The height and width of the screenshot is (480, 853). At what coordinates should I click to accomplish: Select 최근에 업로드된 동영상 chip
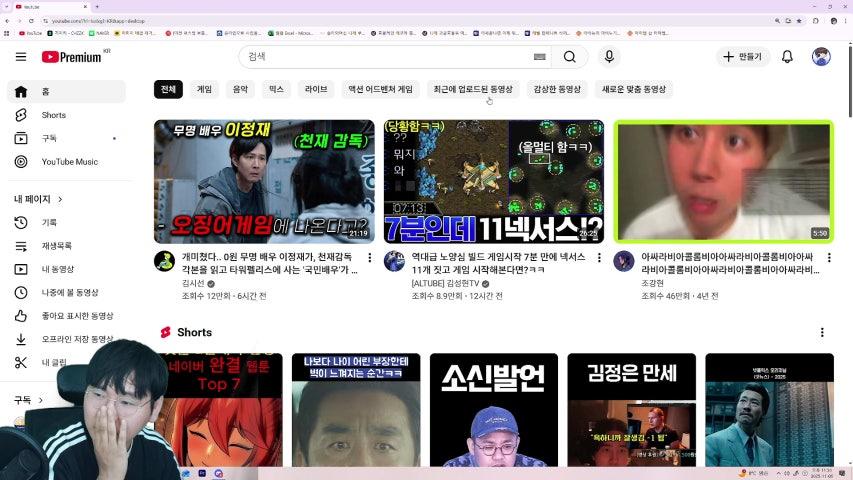pos(473,89)
